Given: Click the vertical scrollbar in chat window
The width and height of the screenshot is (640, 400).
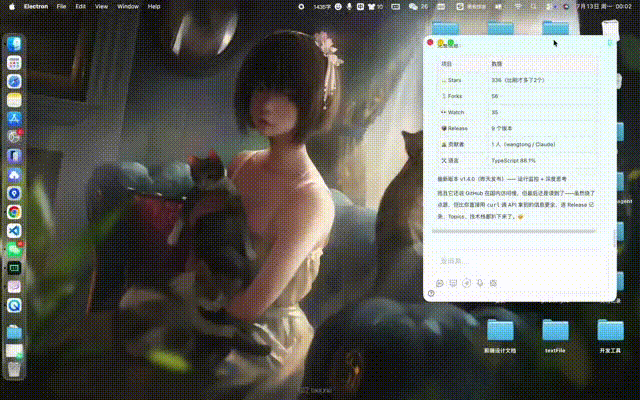Looking at the screenshot, I should [x=615, y=239].
